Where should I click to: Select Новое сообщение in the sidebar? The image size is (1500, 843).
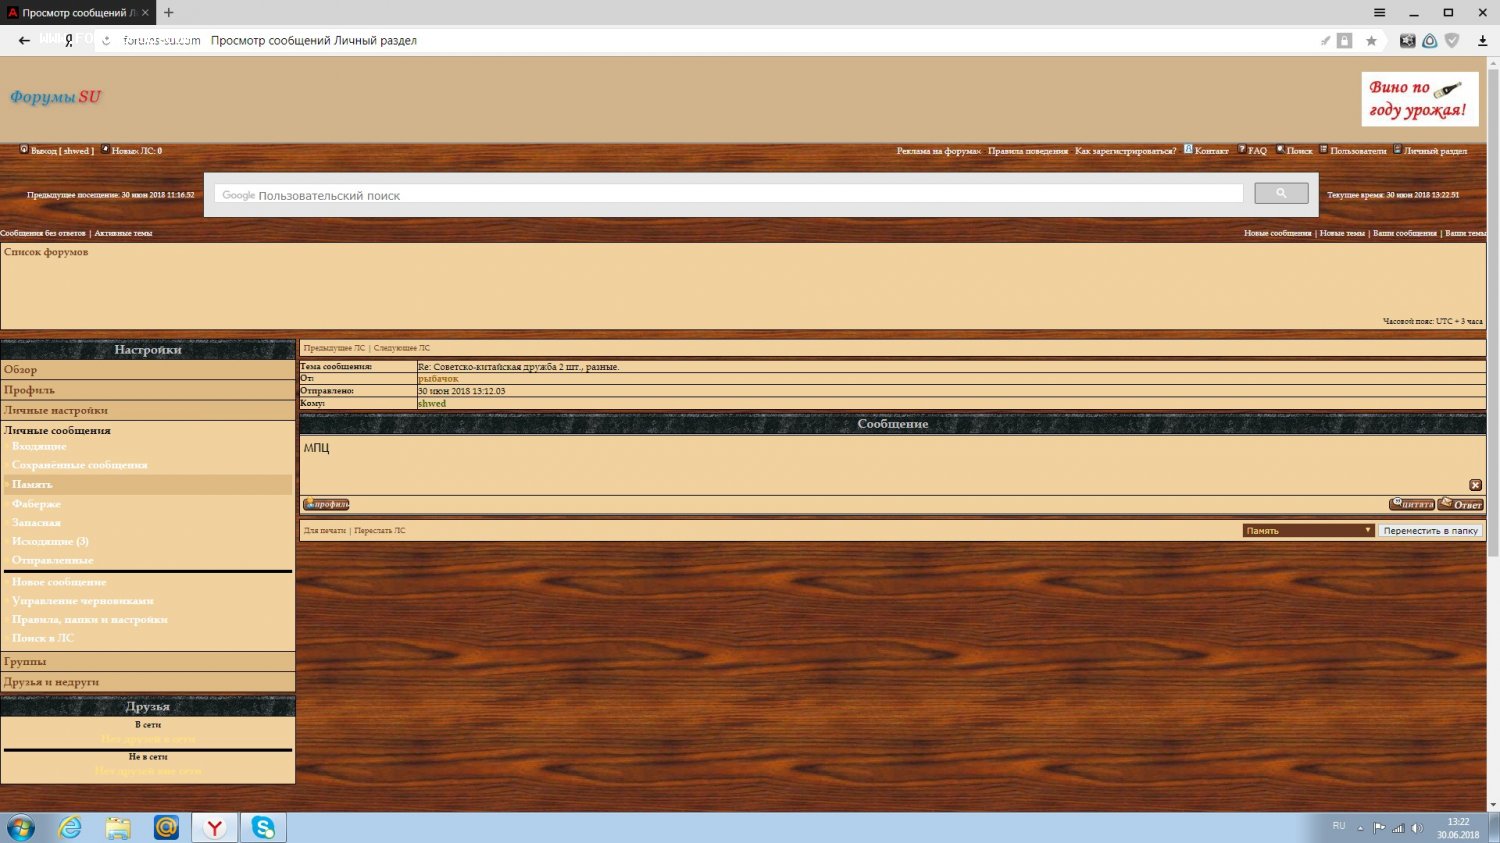click(59, 582)
